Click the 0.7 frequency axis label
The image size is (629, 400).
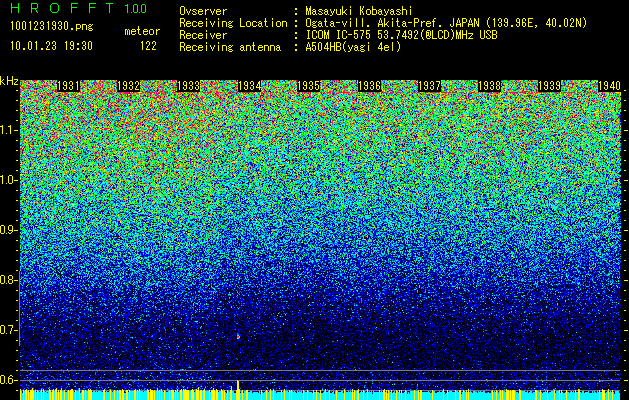(x=8, y=330)
